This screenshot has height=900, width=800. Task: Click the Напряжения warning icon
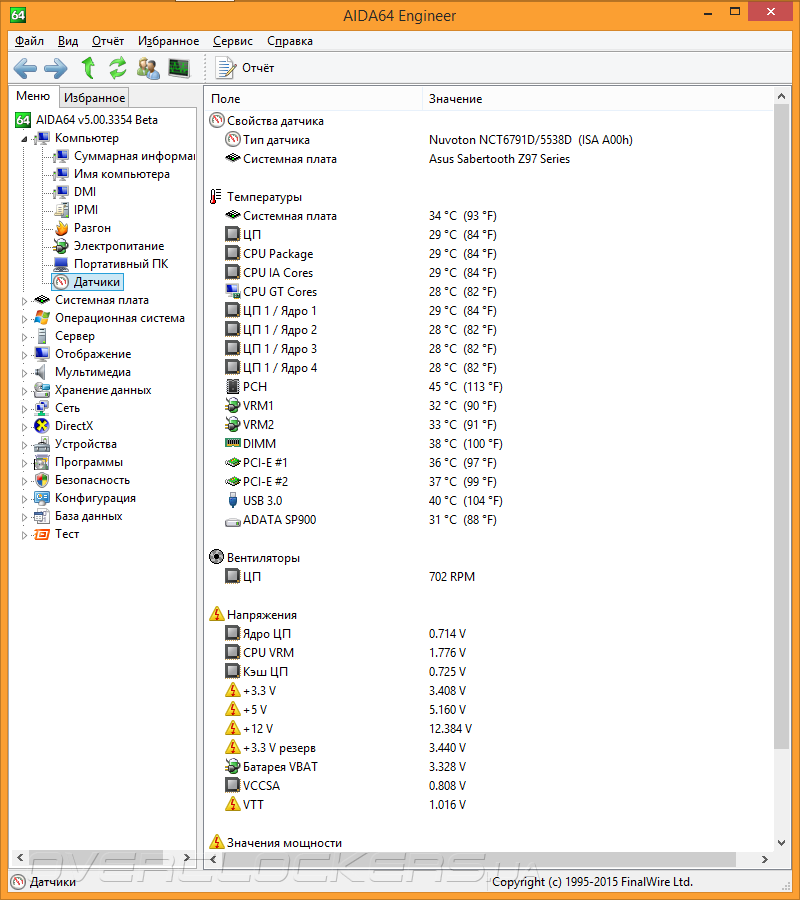pos(216,614)
